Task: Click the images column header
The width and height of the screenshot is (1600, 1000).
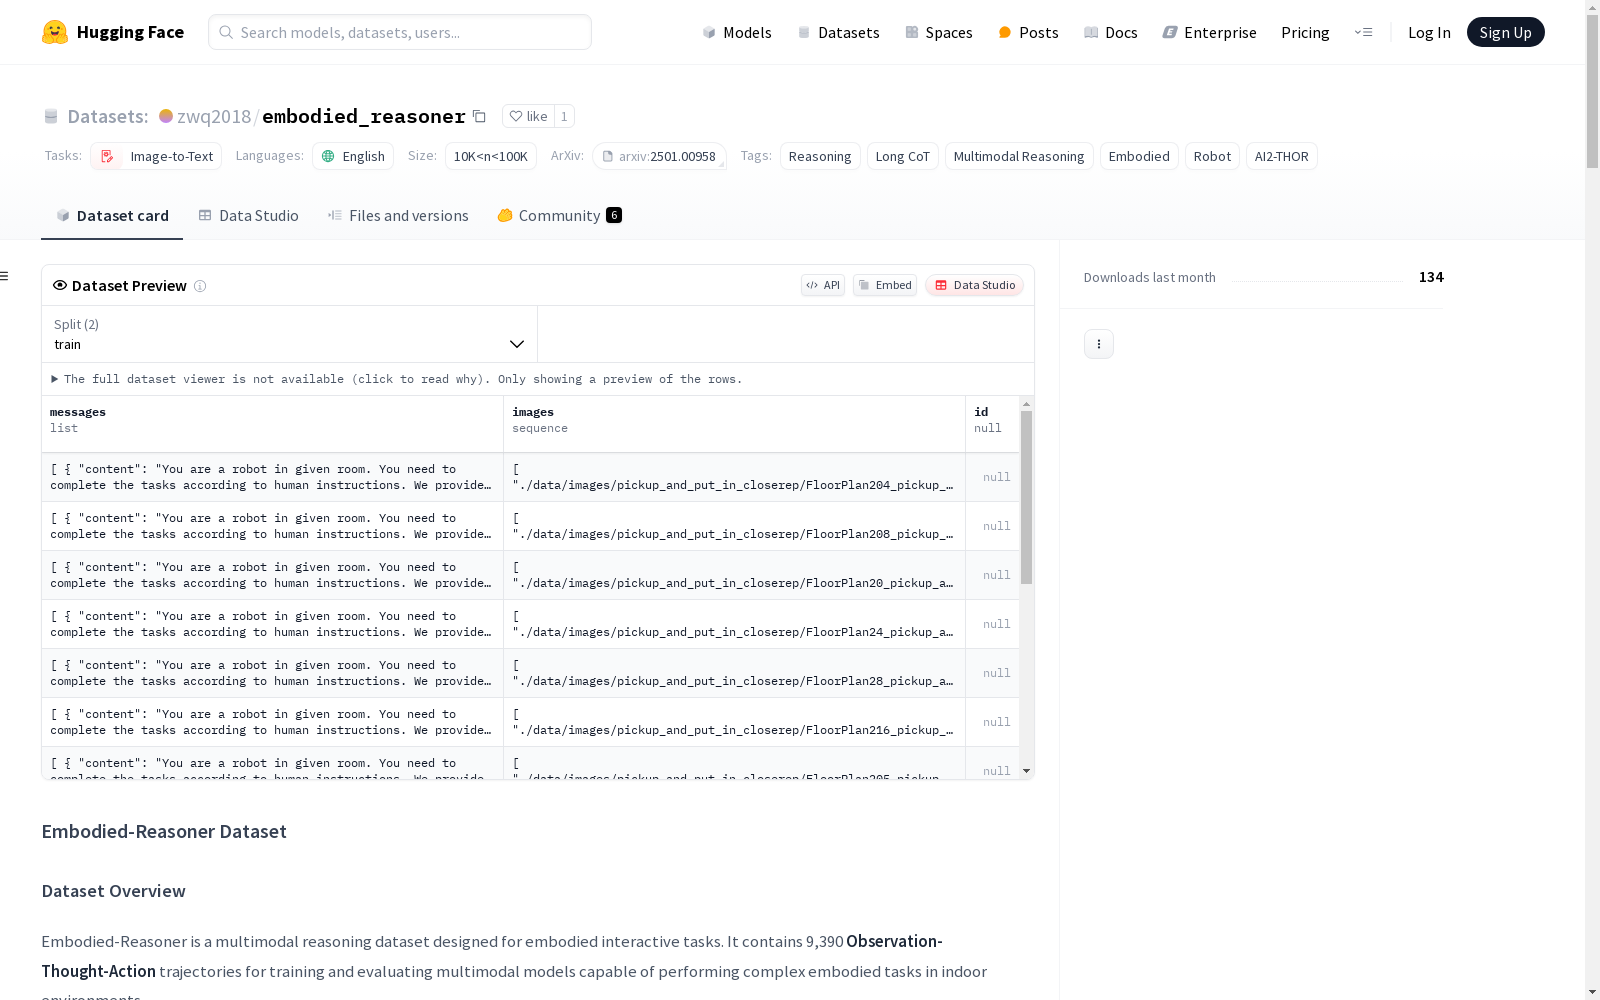Action: [x=734, y=424]
